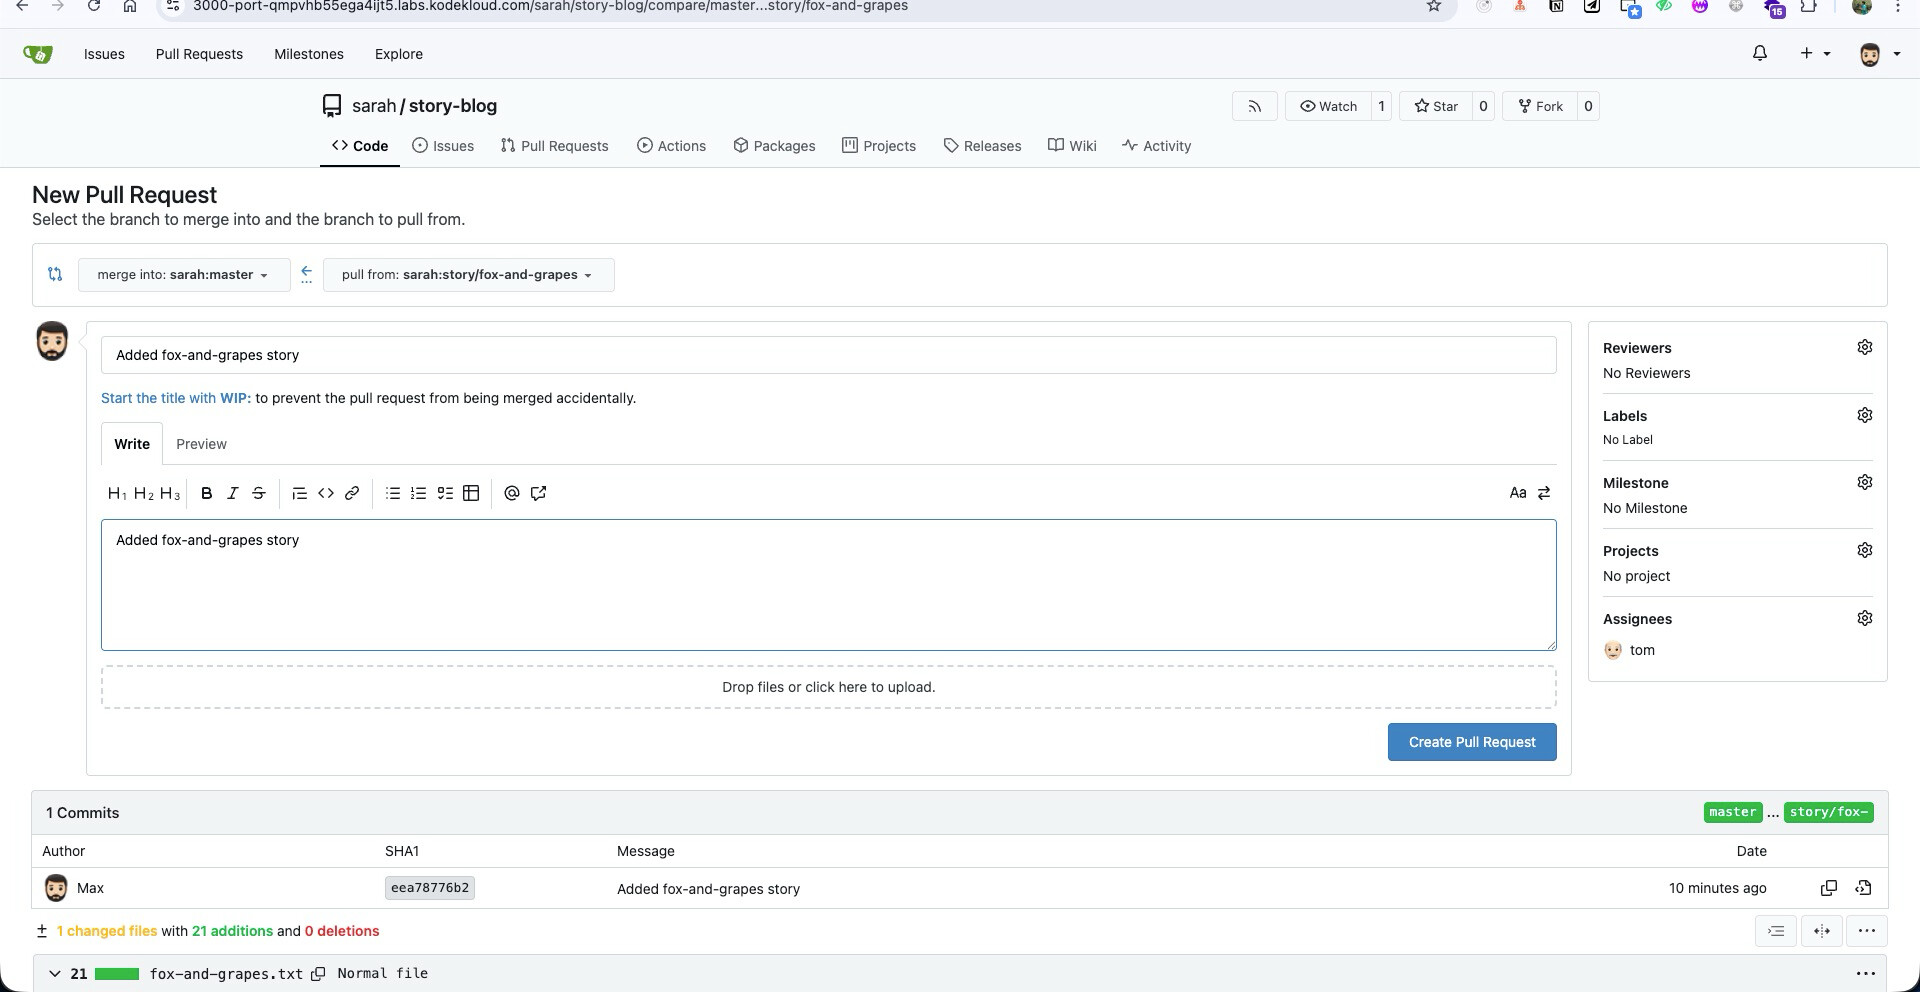Screen dimensions: 1920x992
Task: Open the Reviewers settings gear
Action: [1865, 347]
